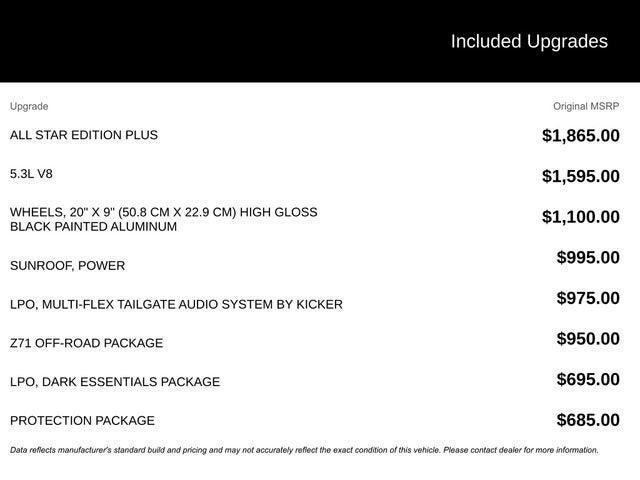
Task: Click the Upgrade column header
Action: click(x=29, y=106)
